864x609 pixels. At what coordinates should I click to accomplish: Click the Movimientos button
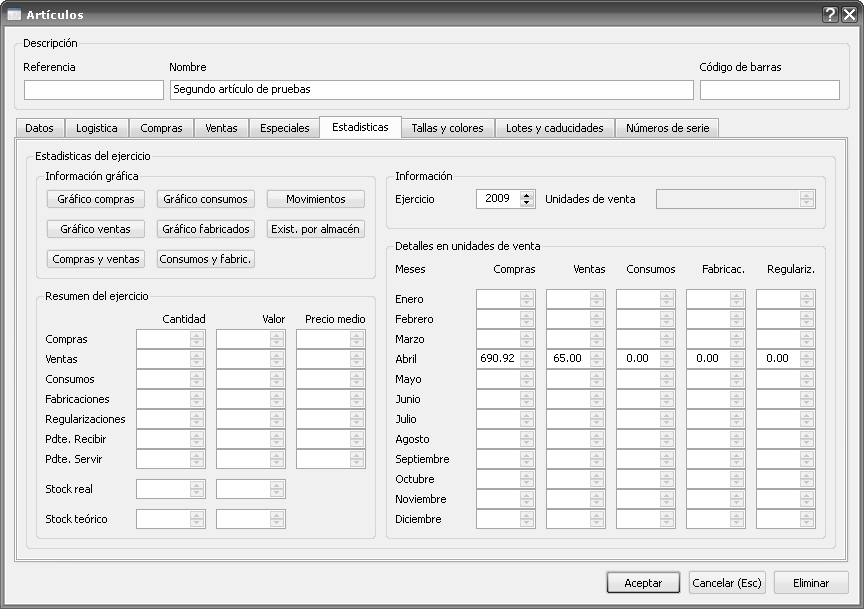click(x=315, y=199)
